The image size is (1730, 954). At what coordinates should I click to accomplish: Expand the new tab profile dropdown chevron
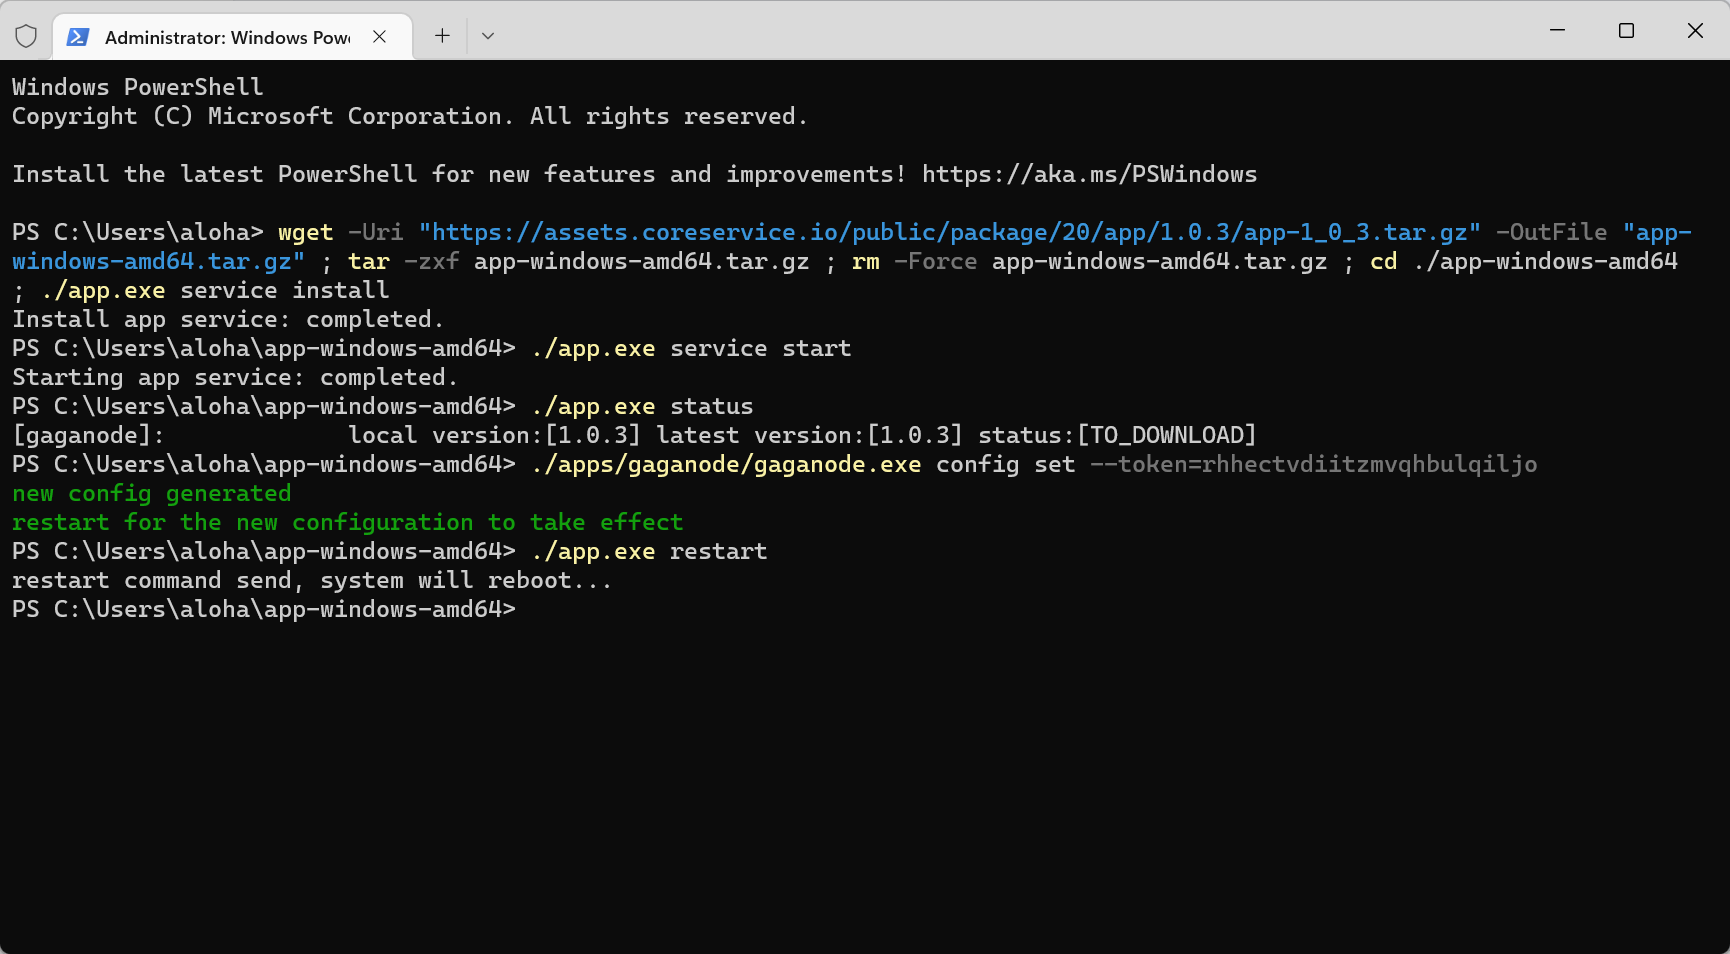click(x=488, y=36)
